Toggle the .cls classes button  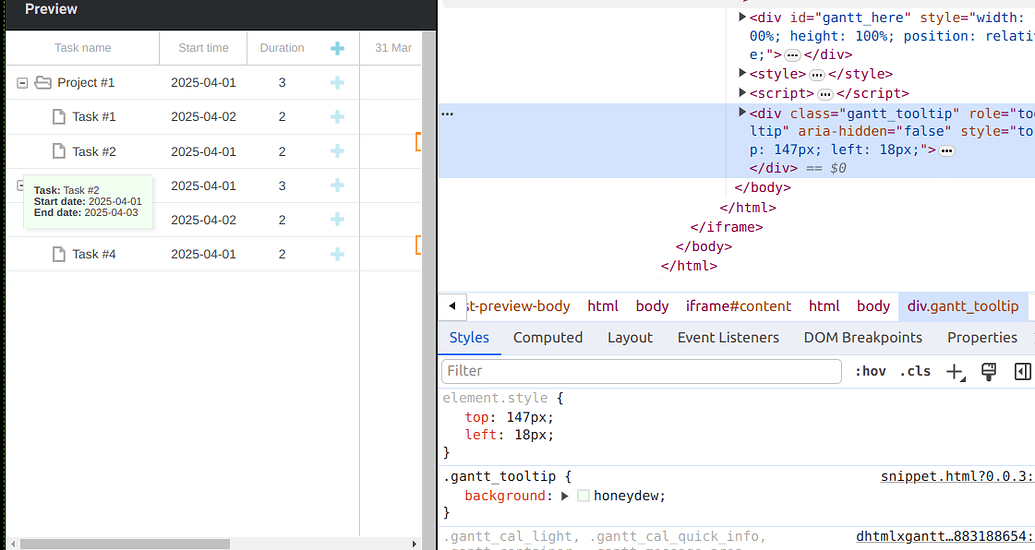pyautogui.click(x=915, y=372)
